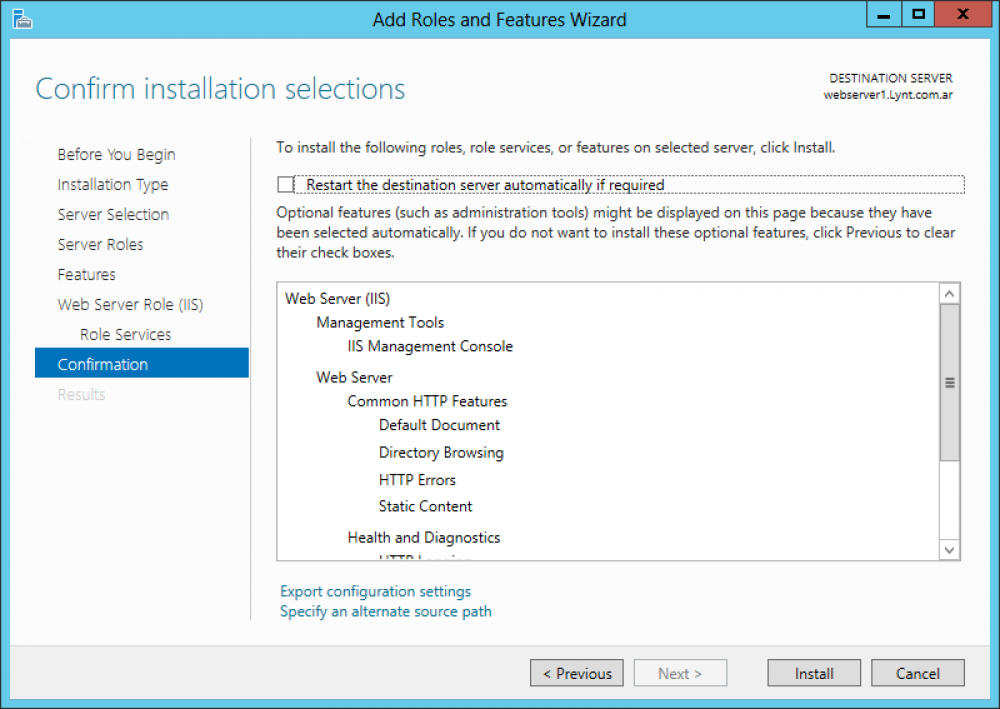Go to the Server Selection step

click(x=113, y=214)
